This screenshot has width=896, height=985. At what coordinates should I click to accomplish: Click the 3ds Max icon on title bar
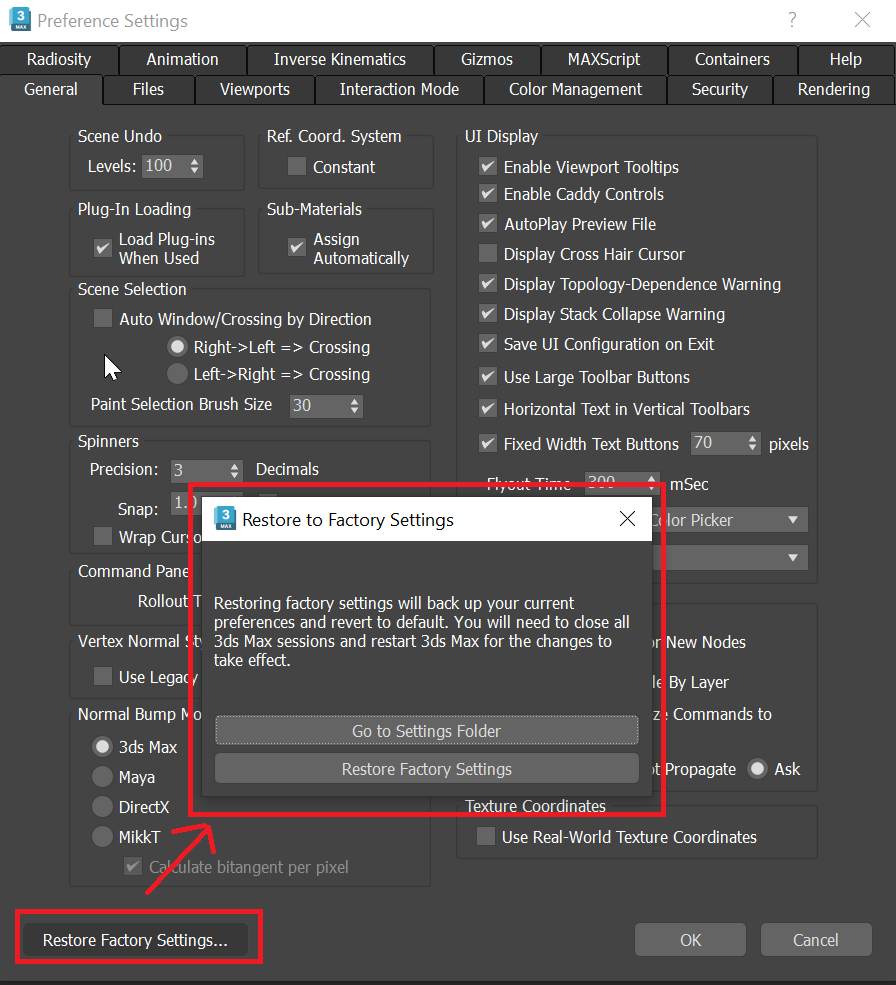click(21, 20)
